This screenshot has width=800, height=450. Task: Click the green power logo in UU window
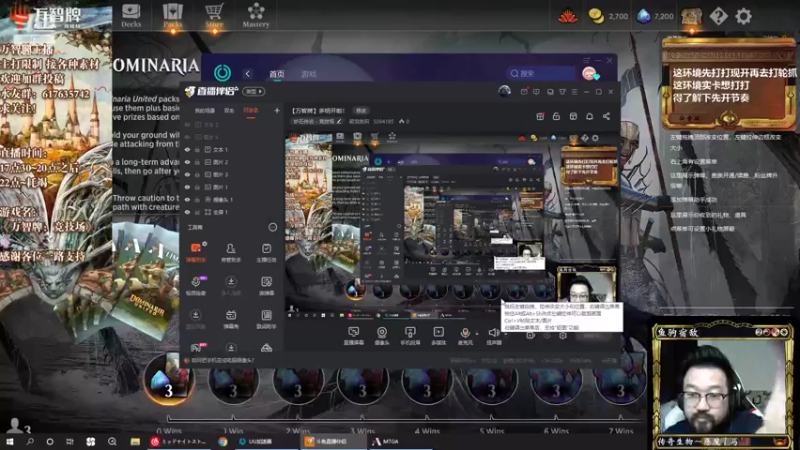tap(222, 73)
